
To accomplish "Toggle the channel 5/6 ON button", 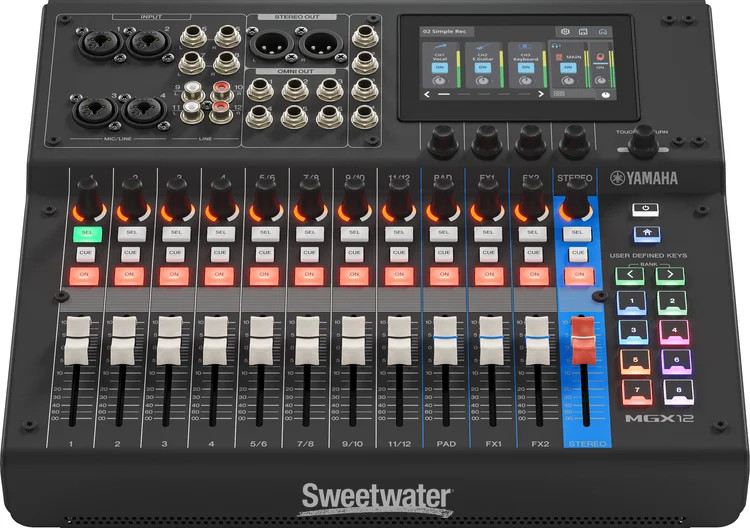I will [264, 276].
